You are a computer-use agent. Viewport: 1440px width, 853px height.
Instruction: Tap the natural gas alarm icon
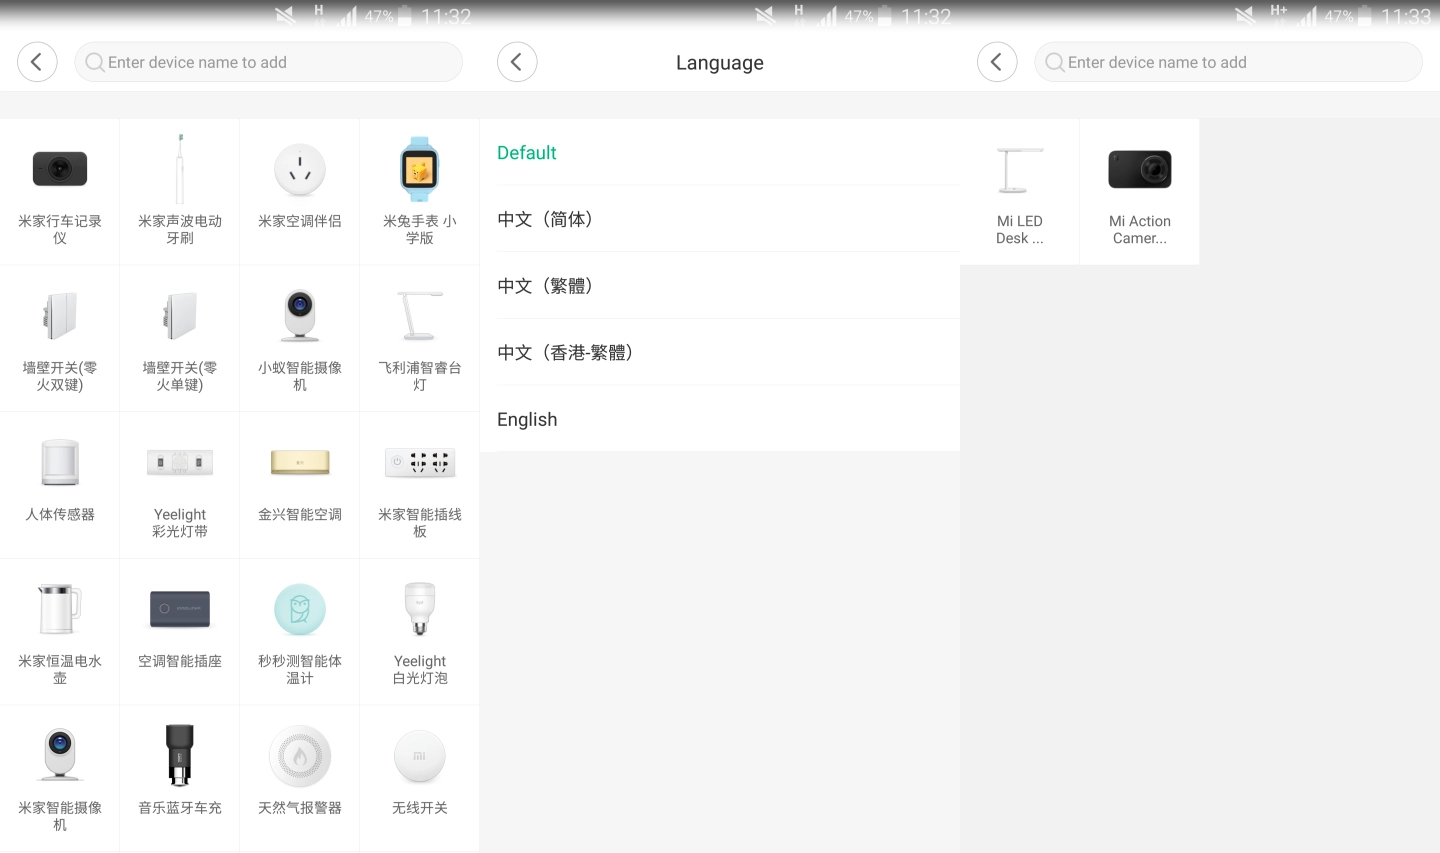(x=300, y=756)
